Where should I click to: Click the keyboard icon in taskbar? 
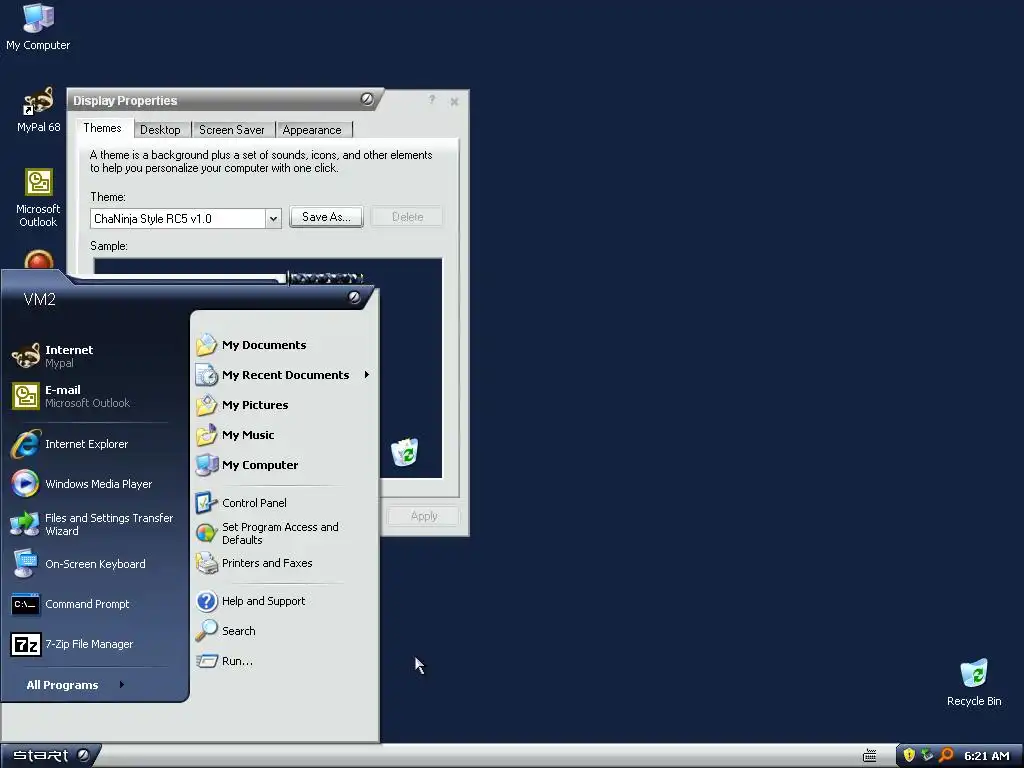(x=869, y=756)
